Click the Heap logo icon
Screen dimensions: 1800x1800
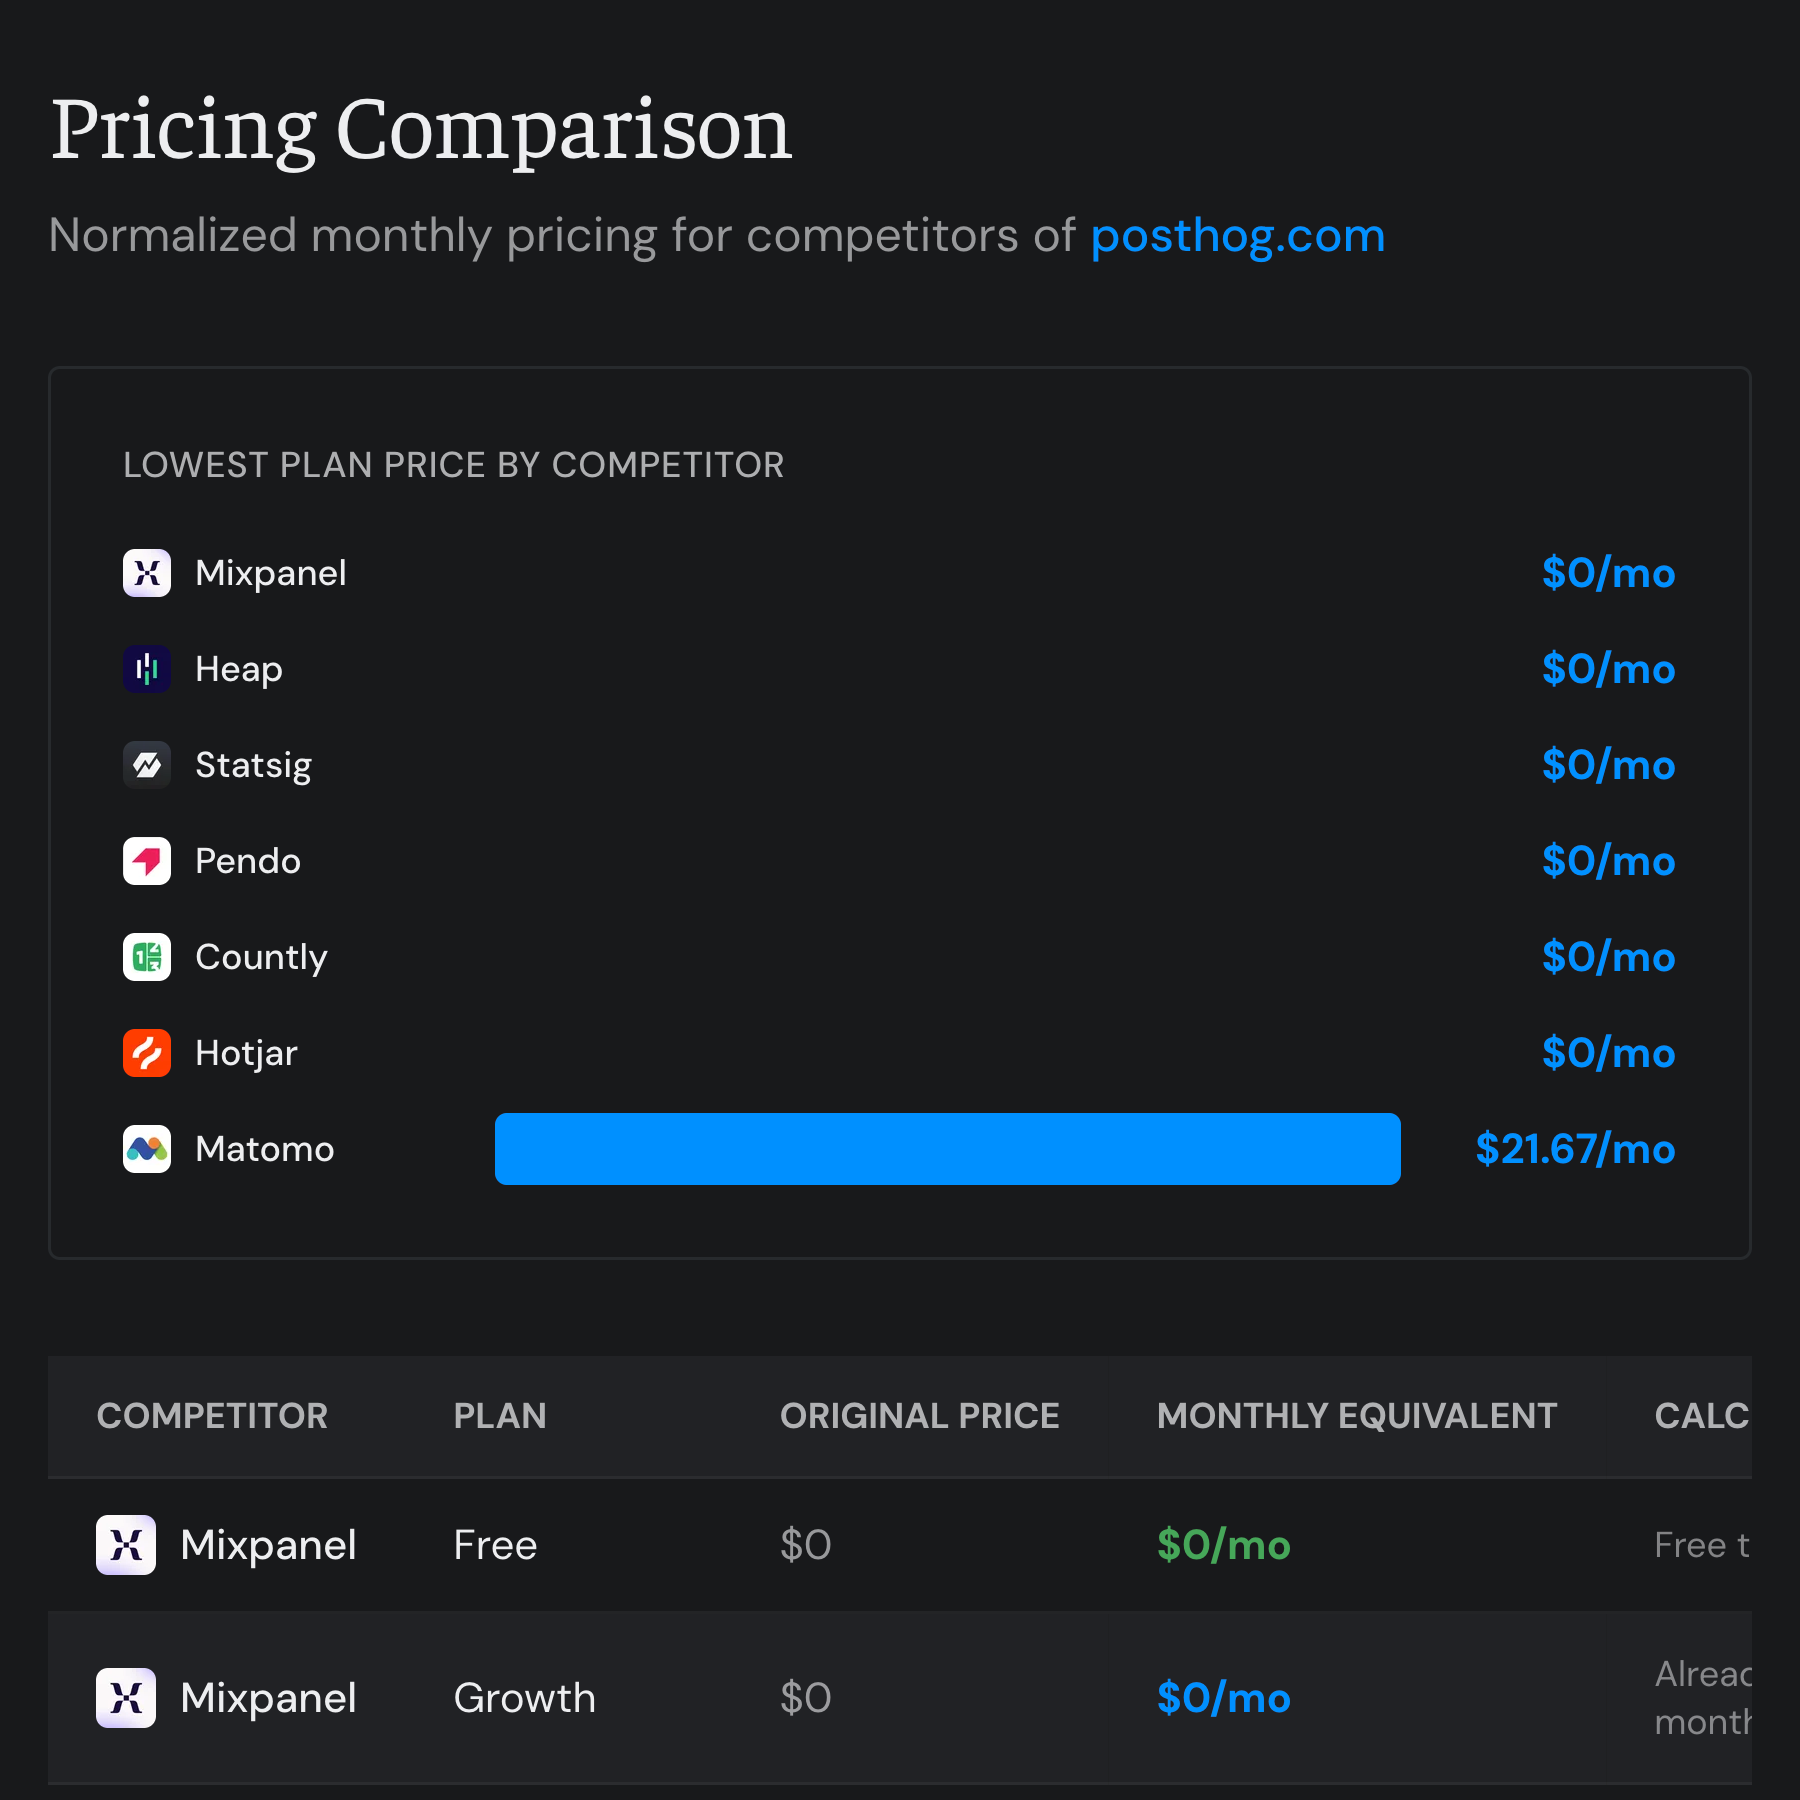pyautogui.click(x=146, y=669)
